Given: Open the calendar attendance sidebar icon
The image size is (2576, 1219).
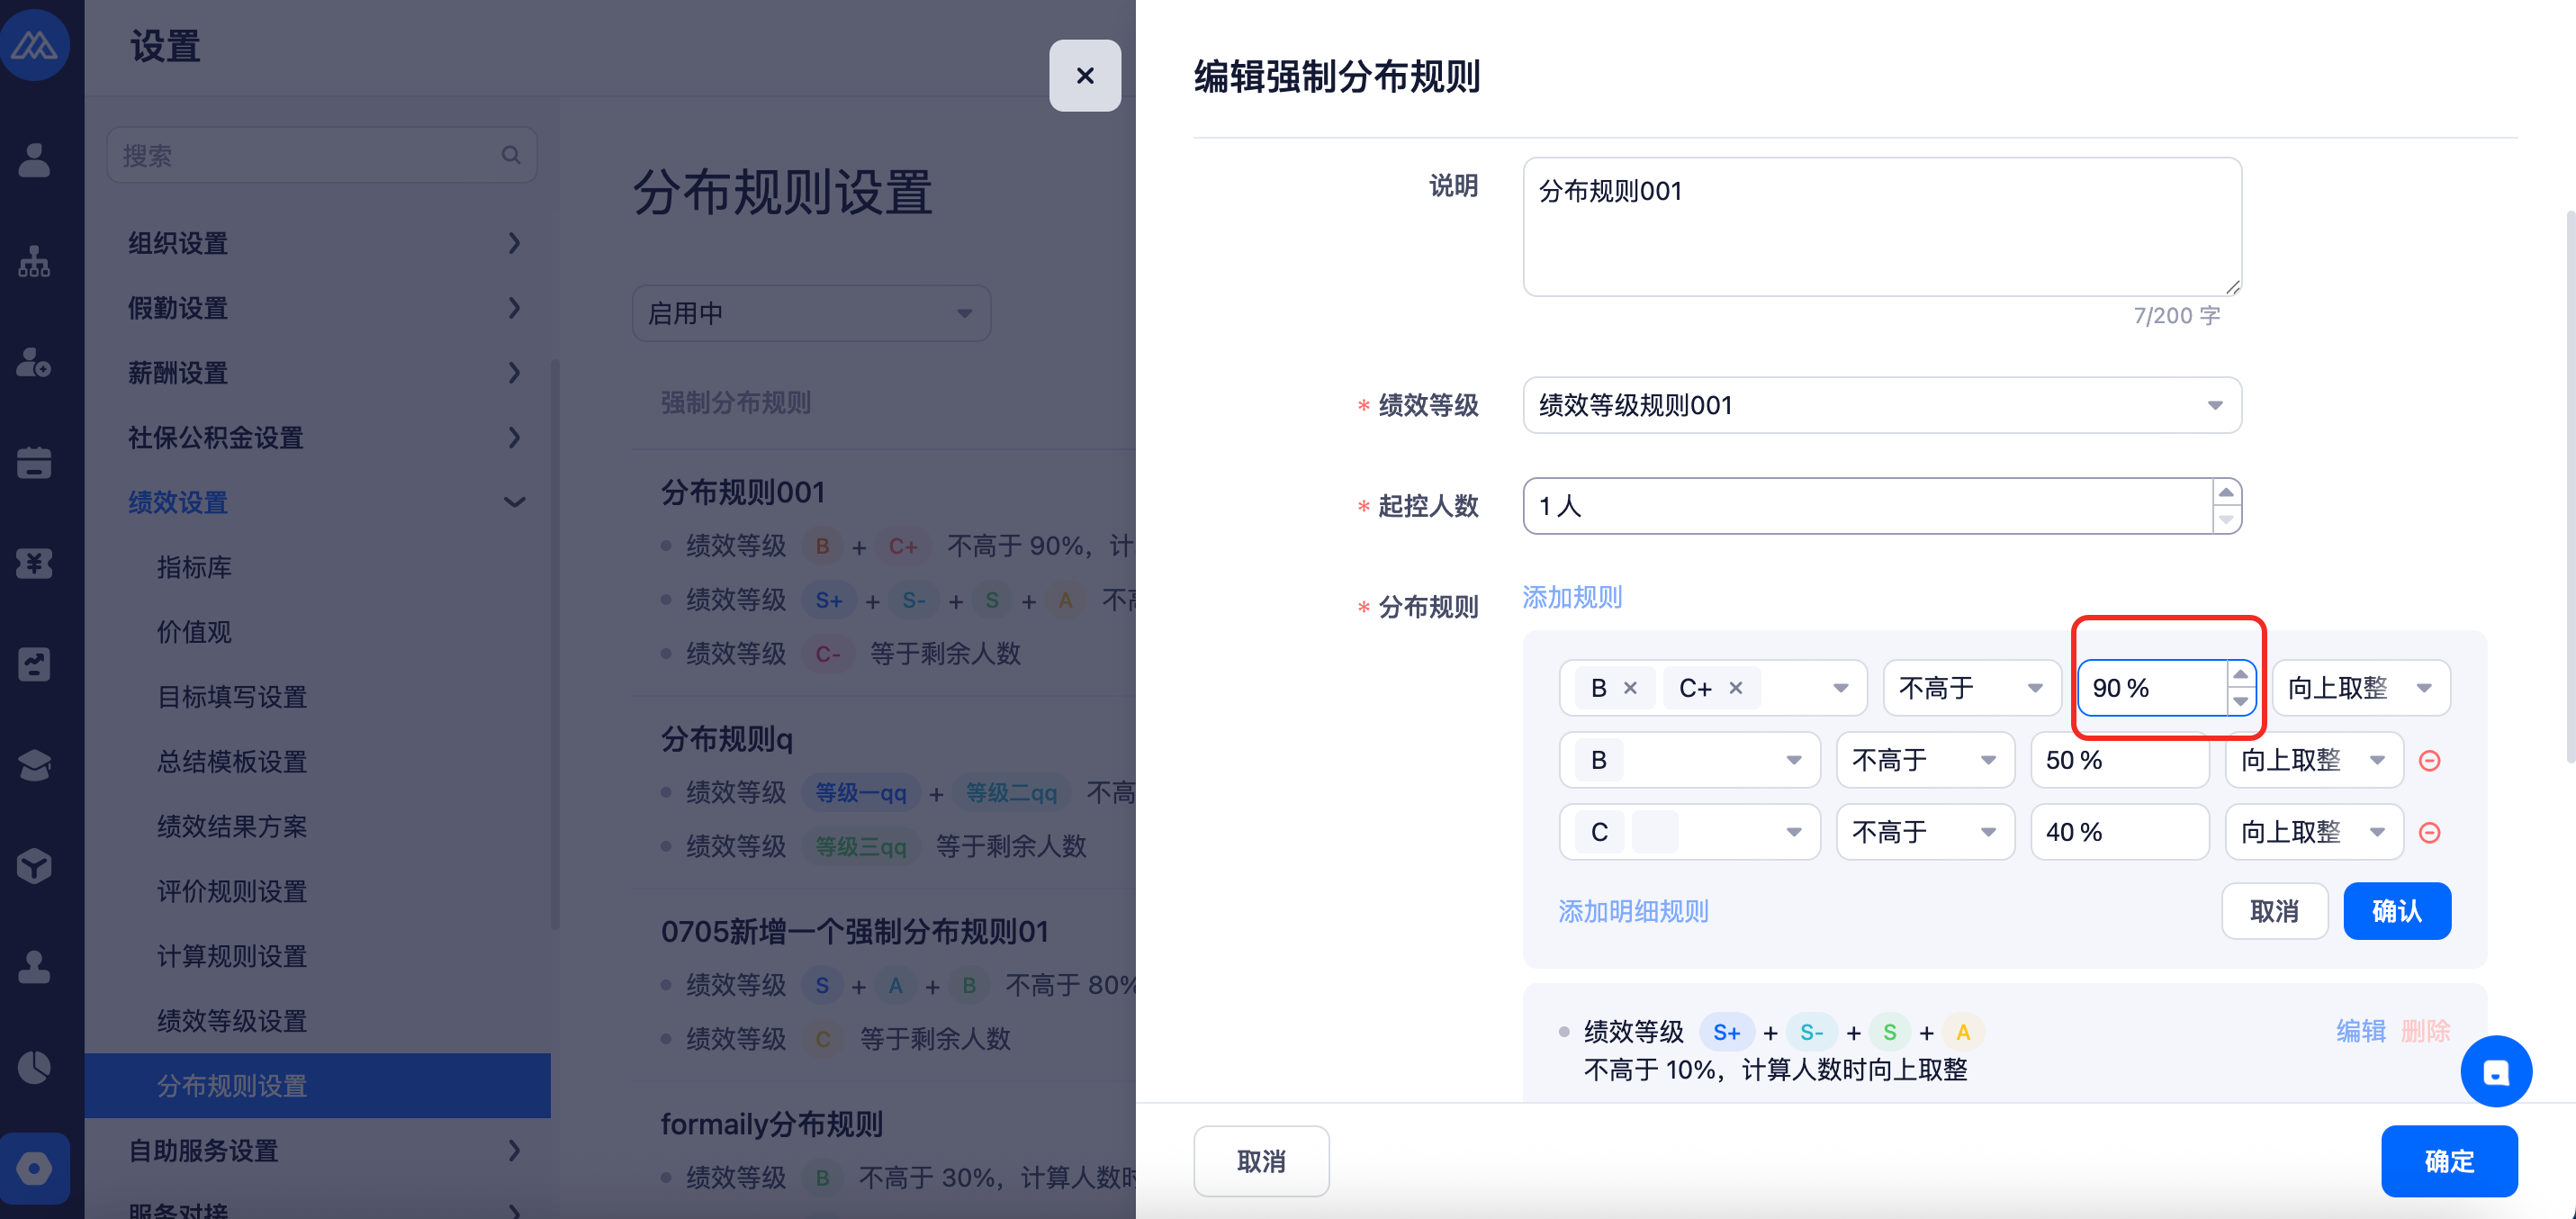Looking at the screenshot, I should coord(35,462).
